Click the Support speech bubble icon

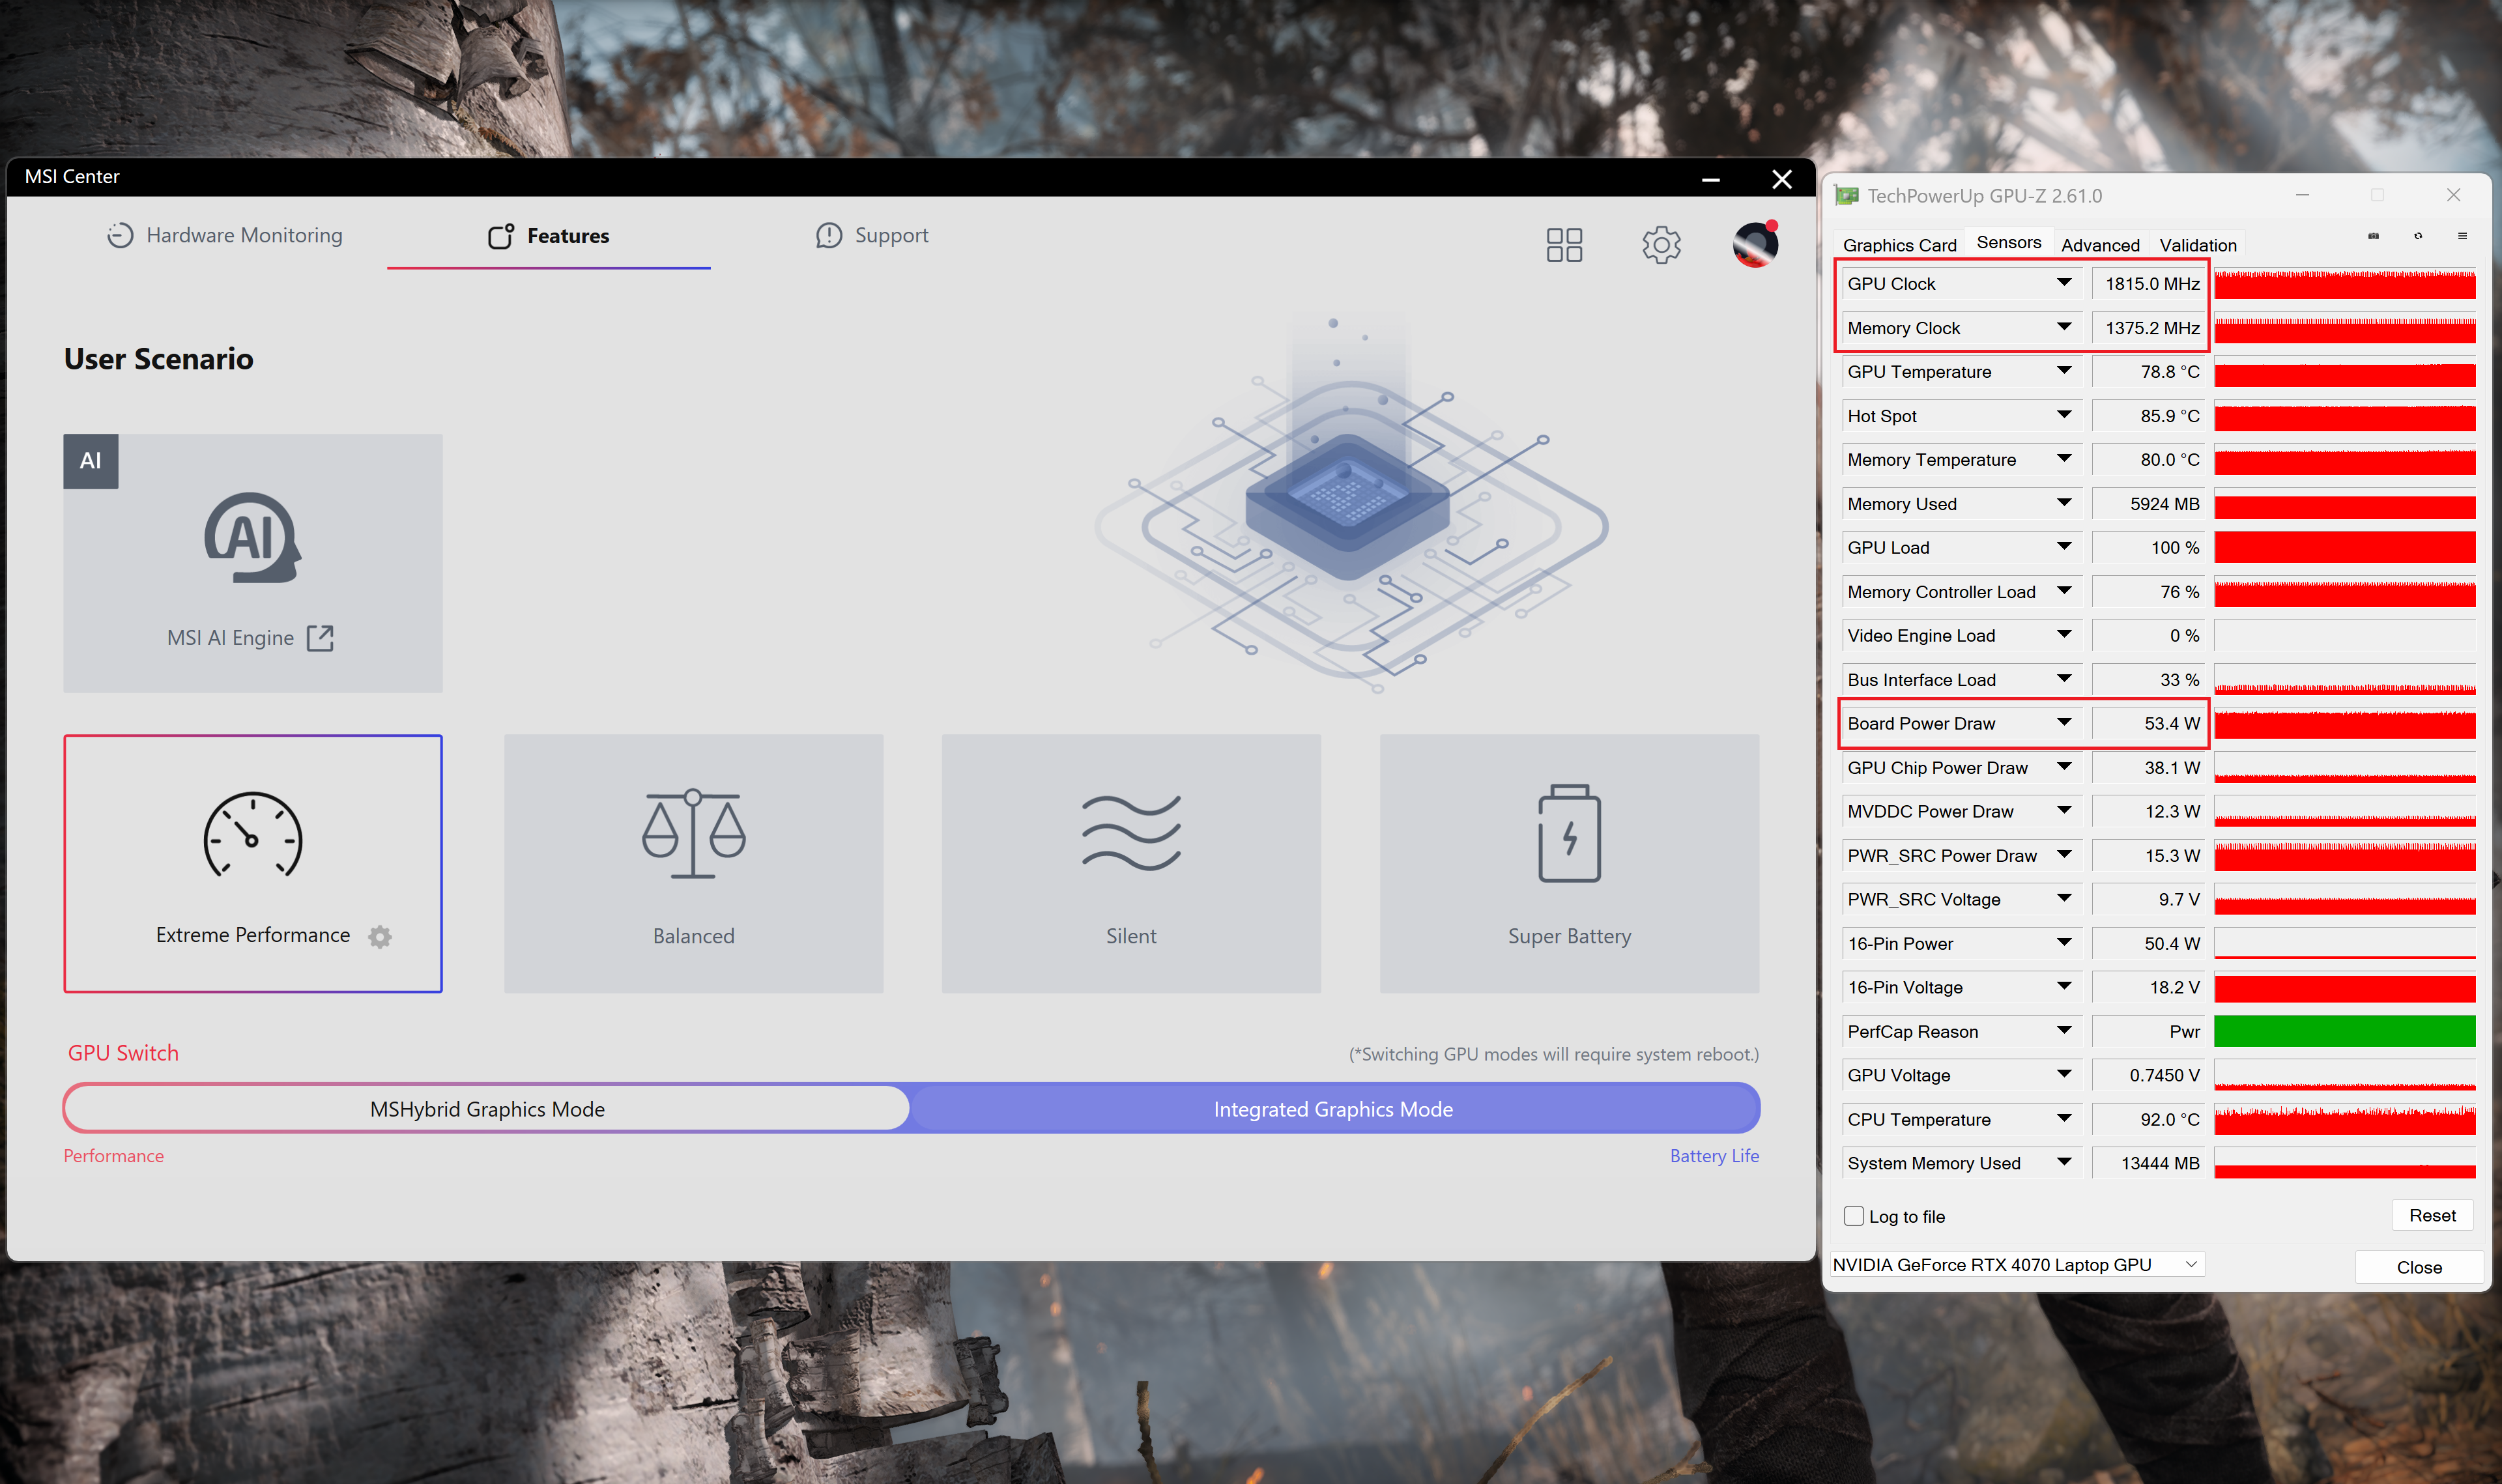point(828,235)
